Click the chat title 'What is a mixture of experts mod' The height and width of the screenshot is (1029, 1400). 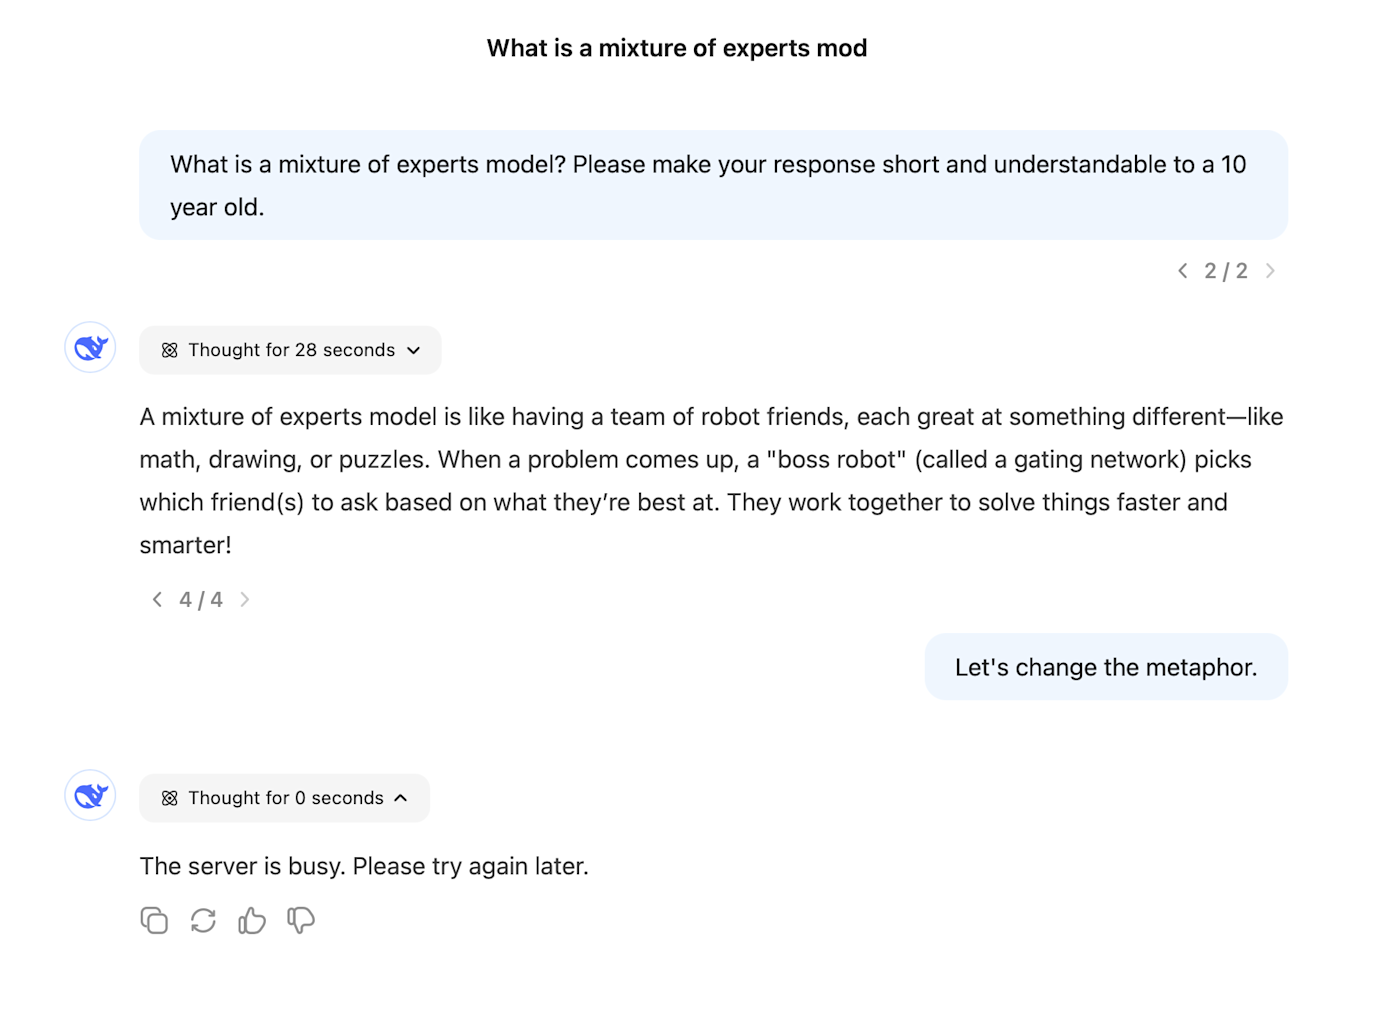tap(677, 48)
